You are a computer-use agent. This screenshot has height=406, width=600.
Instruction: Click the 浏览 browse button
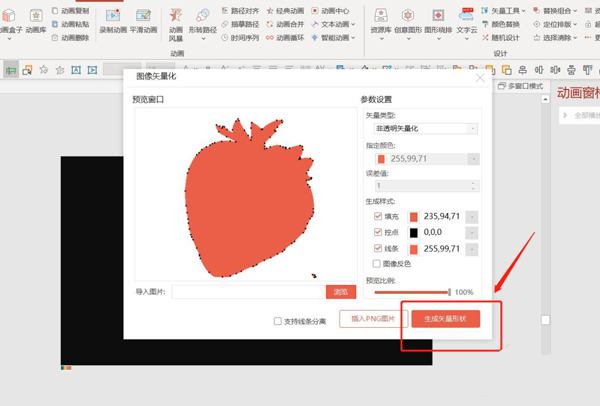point(341,292)
